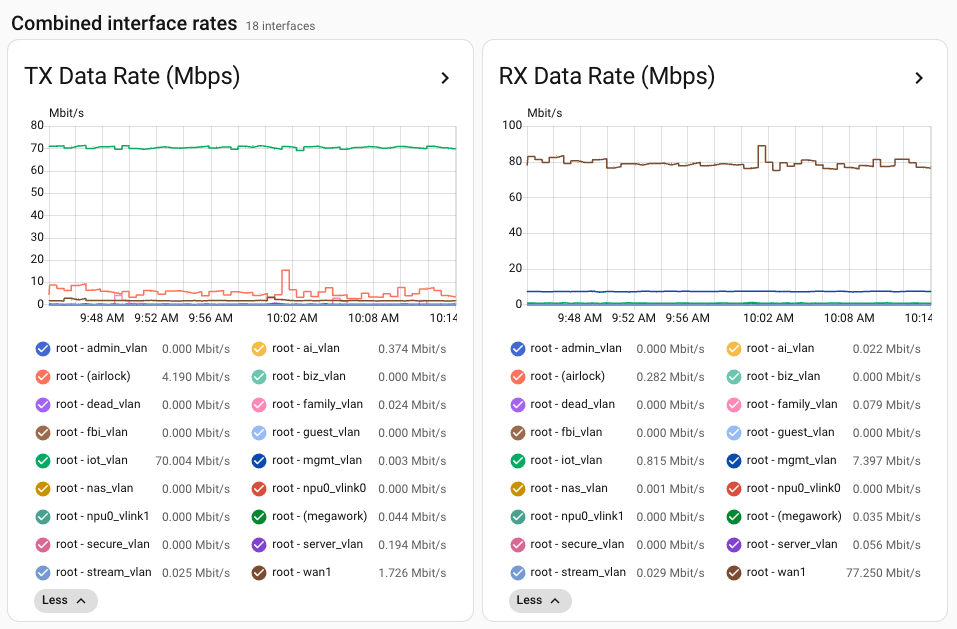This screenshot has width=957, height=629.
Task: Toggle family_vlan checkbox in TX legend
Action: [259, 405]
